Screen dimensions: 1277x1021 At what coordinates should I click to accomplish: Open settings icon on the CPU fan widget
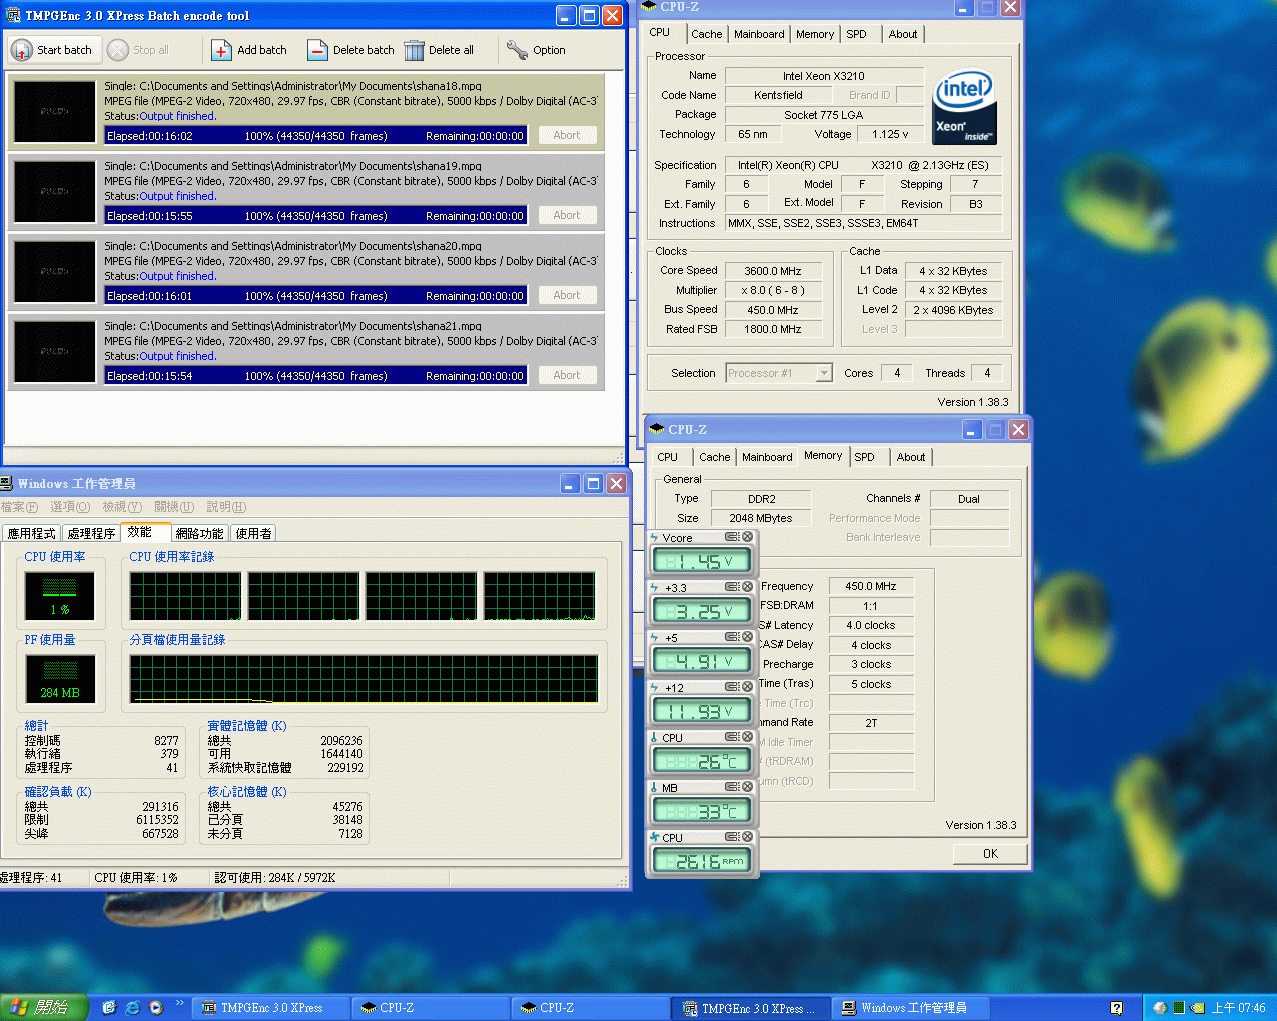pyautogui.click(x=732, y=837)
